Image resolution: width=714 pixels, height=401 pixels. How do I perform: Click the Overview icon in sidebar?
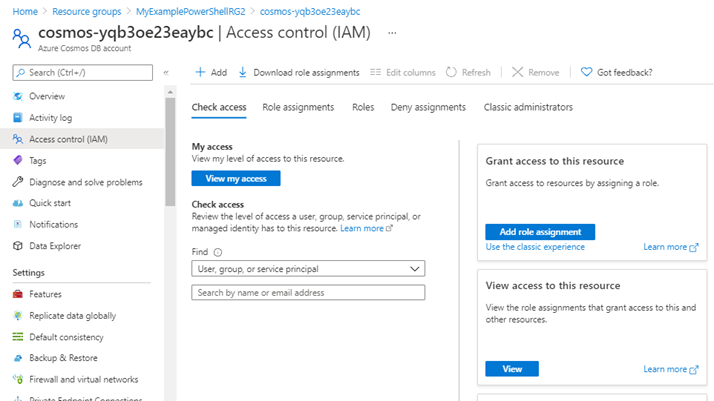tap(18, 96)
